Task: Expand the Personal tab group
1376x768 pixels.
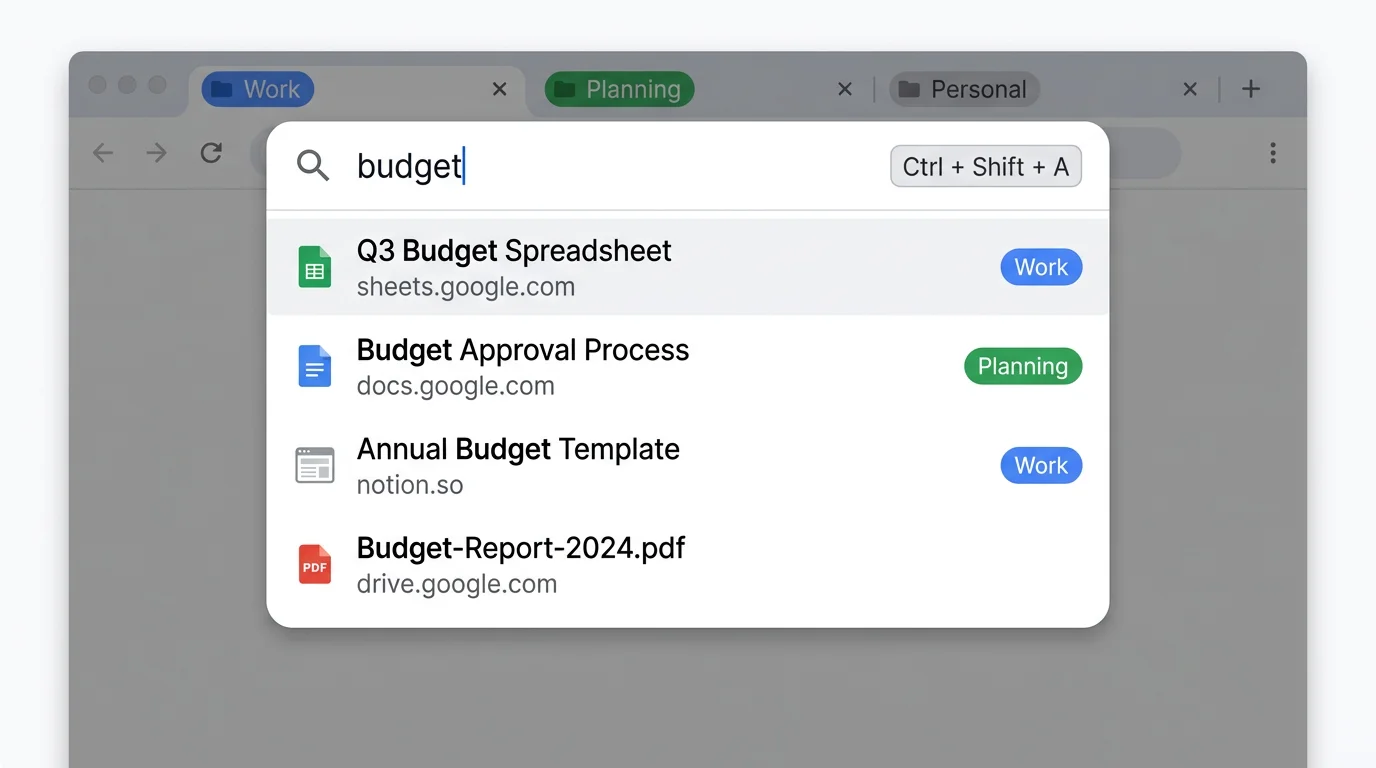Action: [x=964, y=89]
